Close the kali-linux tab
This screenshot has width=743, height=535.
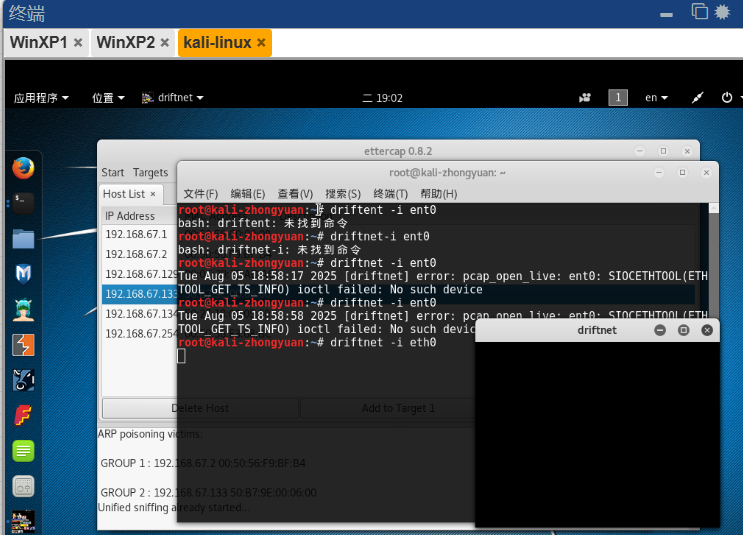pyautogui.click(x=261, y=43)
